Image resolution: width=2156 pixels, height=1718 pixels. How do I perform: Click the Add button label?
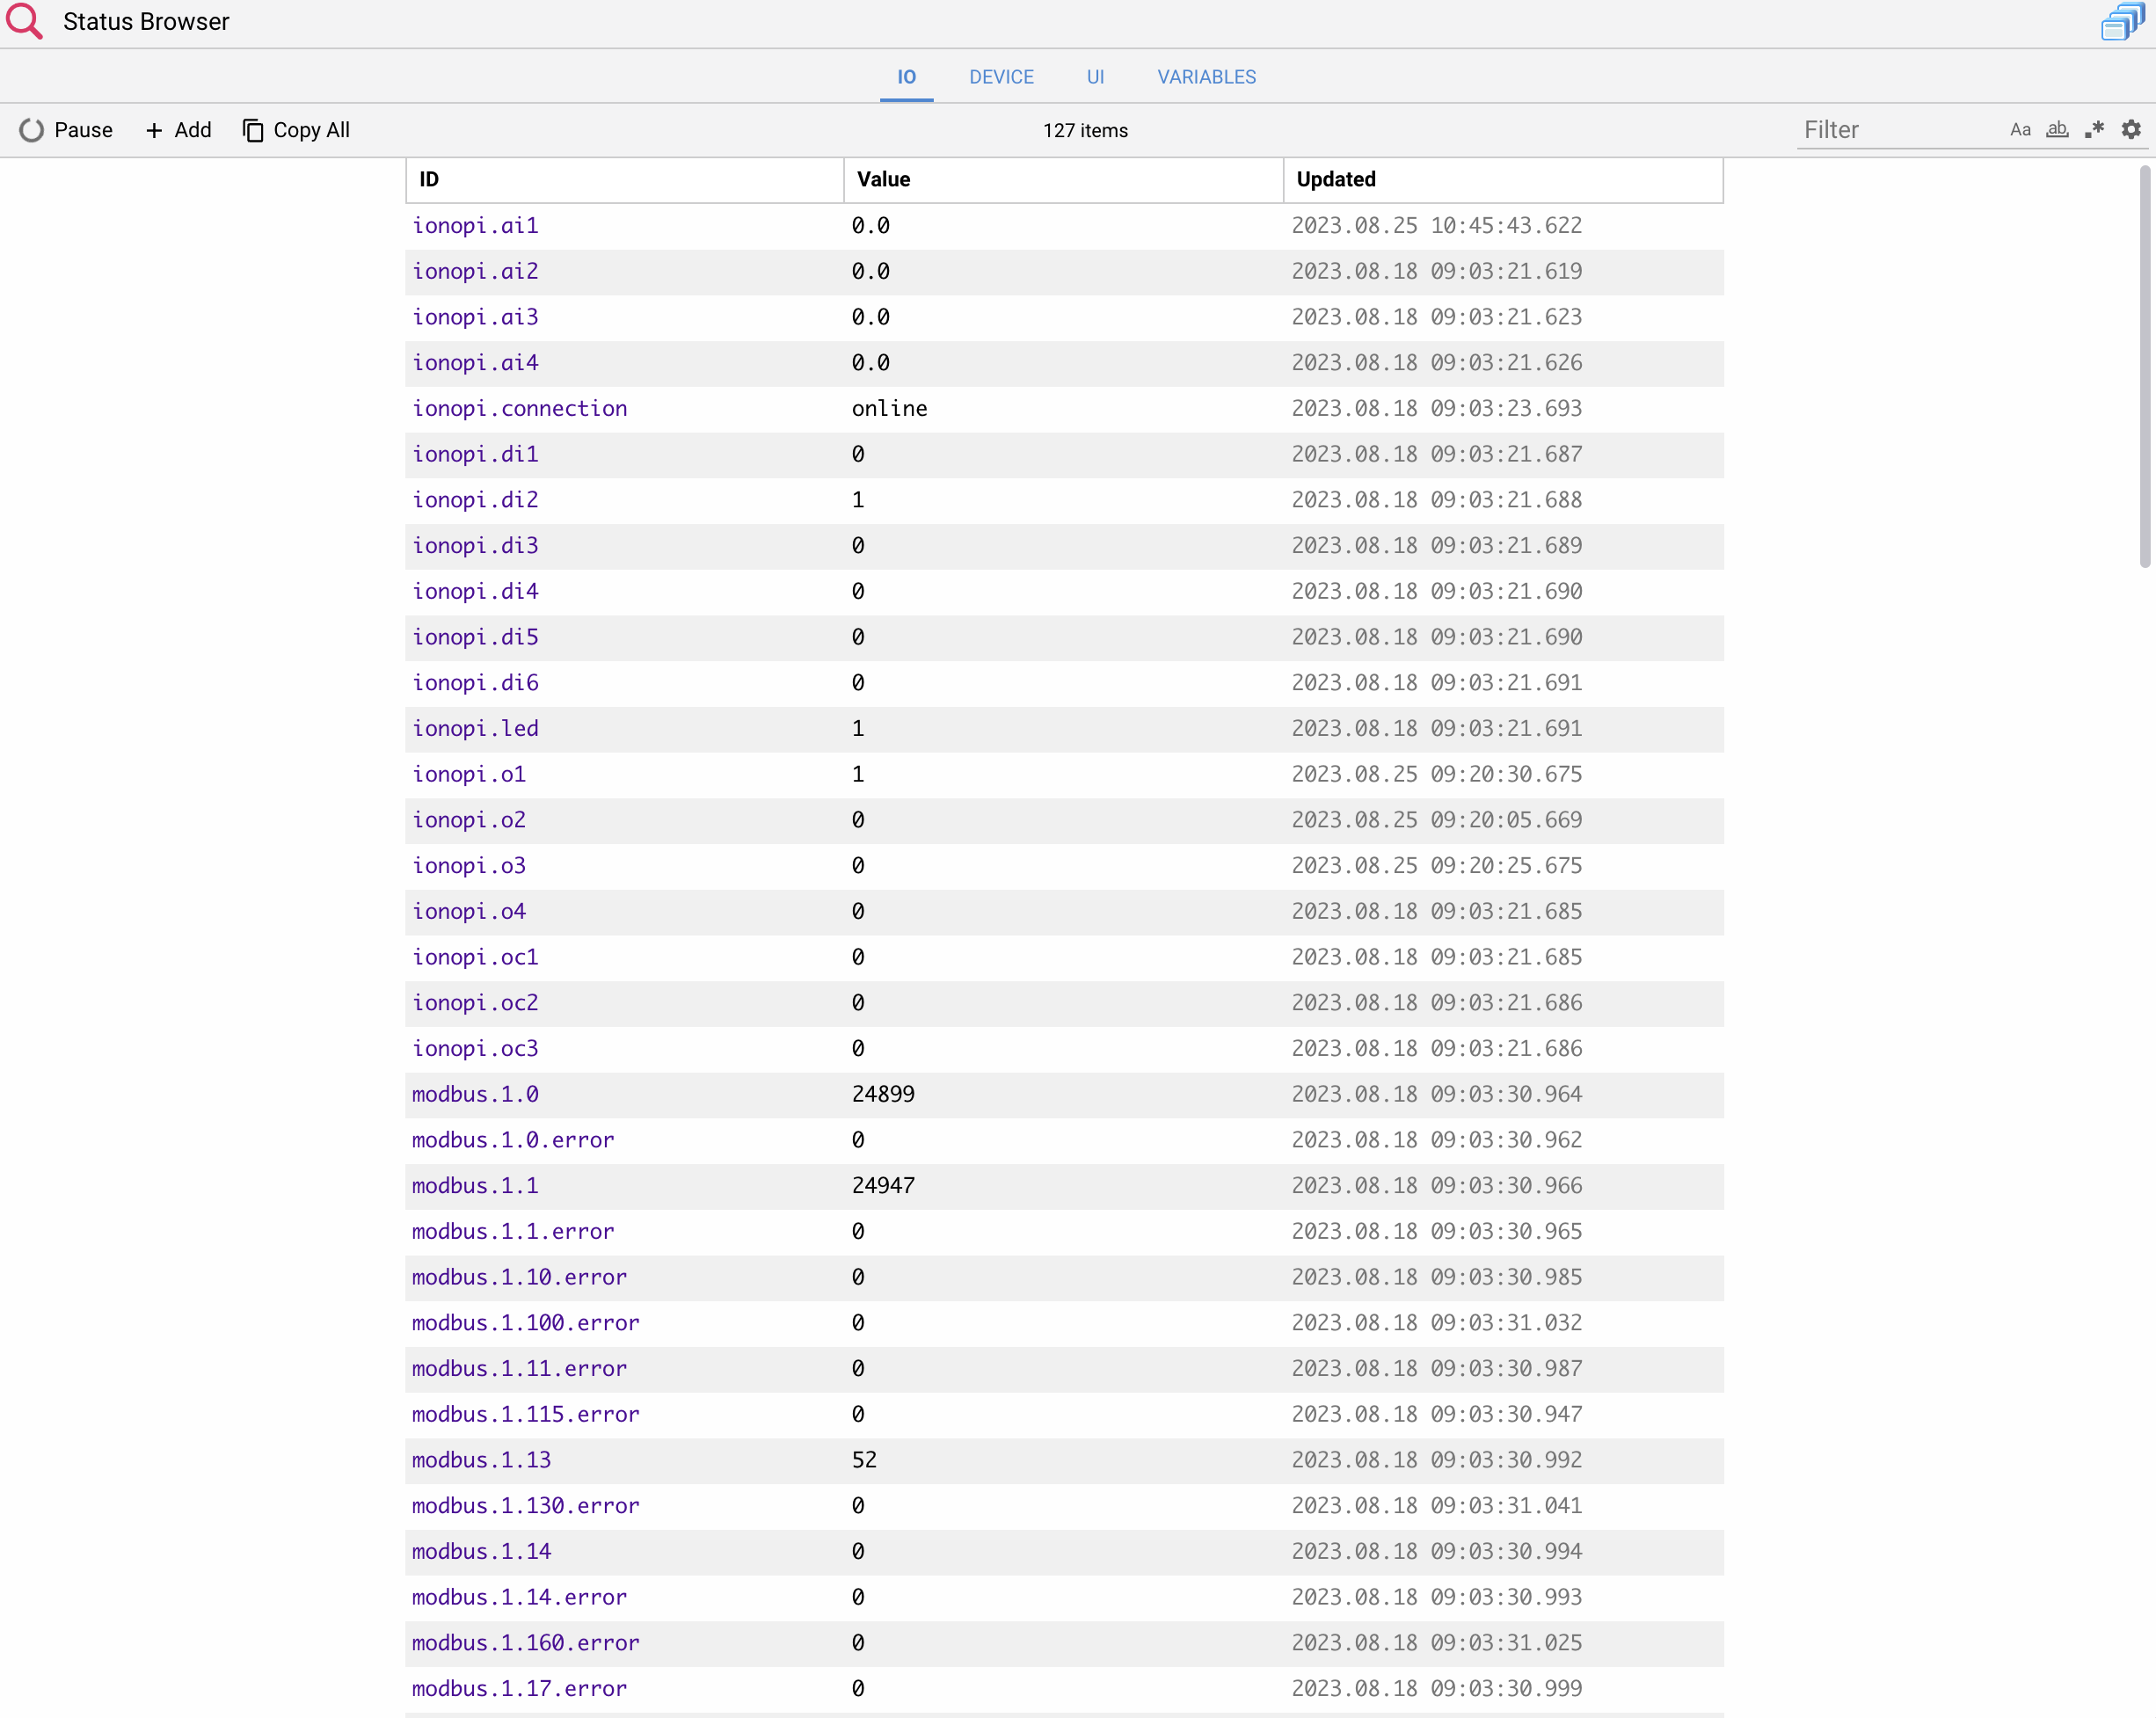(193, 130)
